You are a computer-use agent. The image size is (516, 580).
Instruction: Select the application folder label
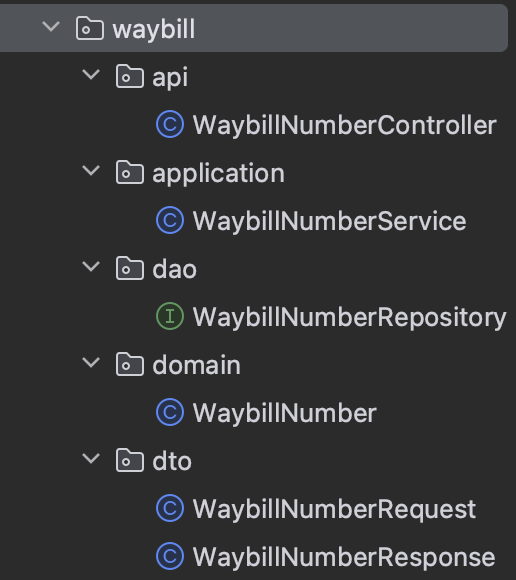click(x=219, y=173)
